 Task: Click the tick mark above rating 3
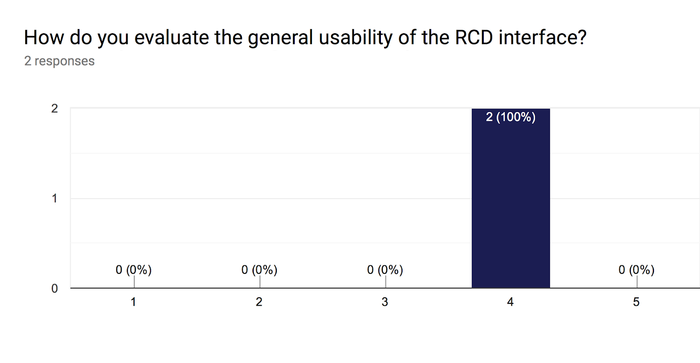[x=385, y=282]
